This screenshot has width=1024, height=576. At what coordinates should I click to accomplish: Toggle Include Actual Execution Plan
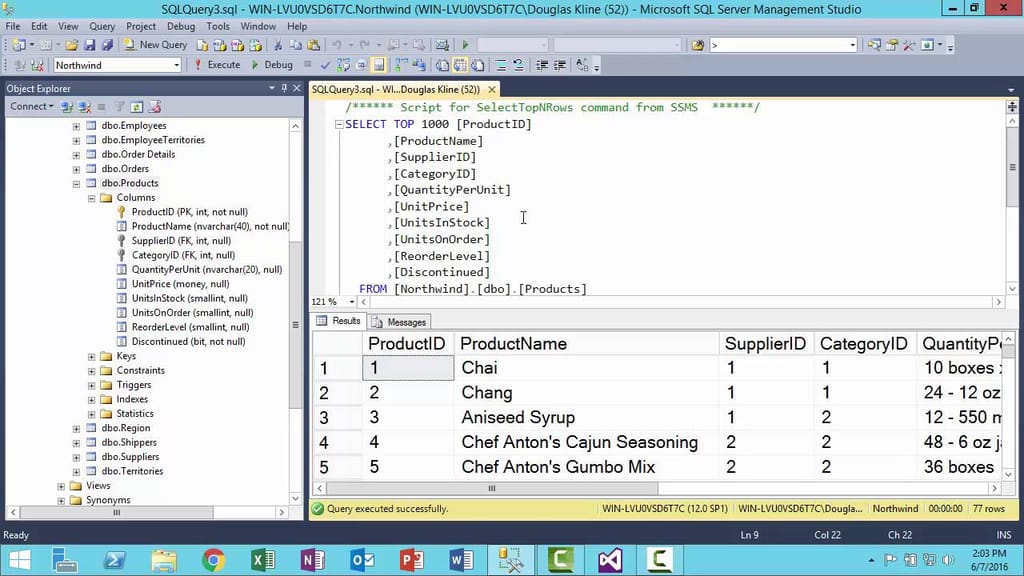click(x=380, y=65)
